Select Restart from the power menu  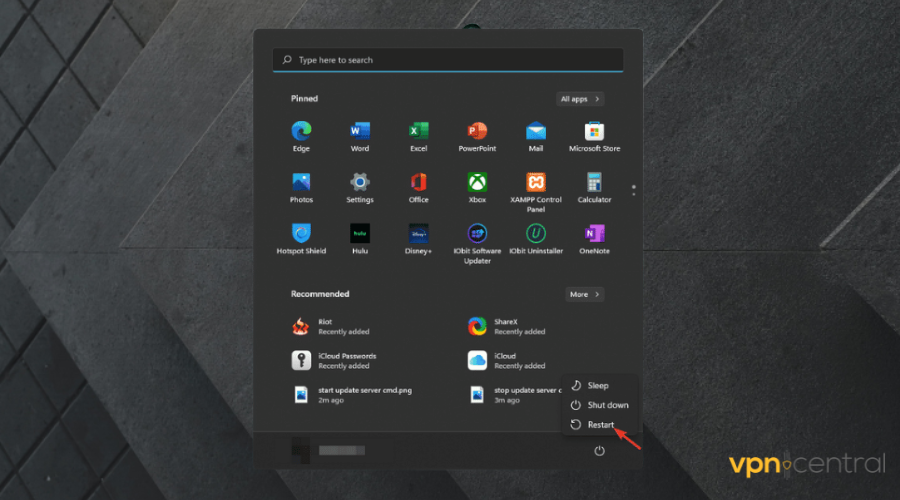click(x=599, y=425)
